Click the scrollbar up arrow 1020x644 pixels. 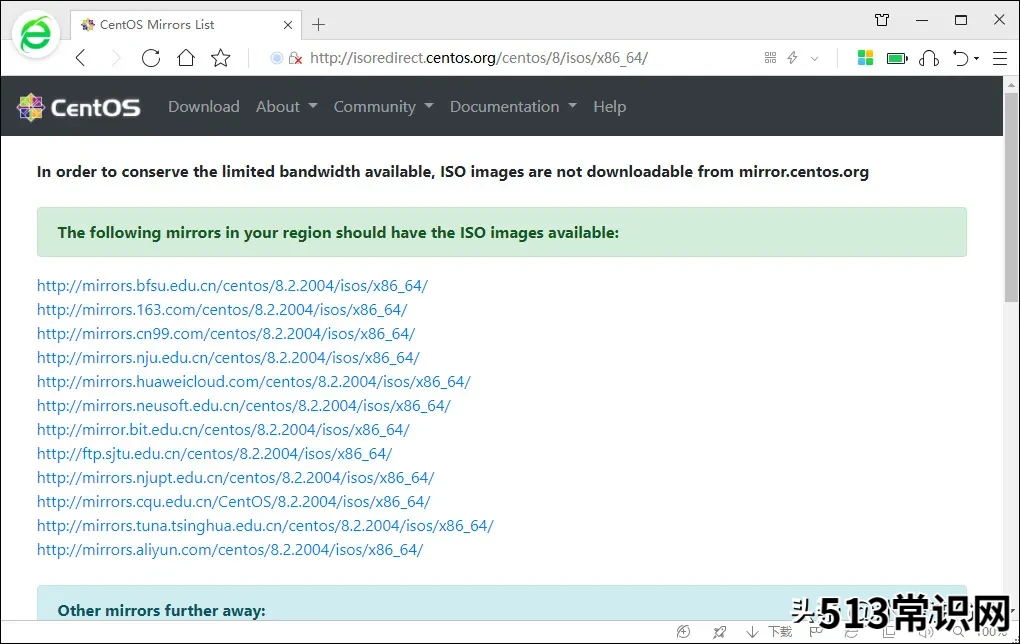(1011, 85)
